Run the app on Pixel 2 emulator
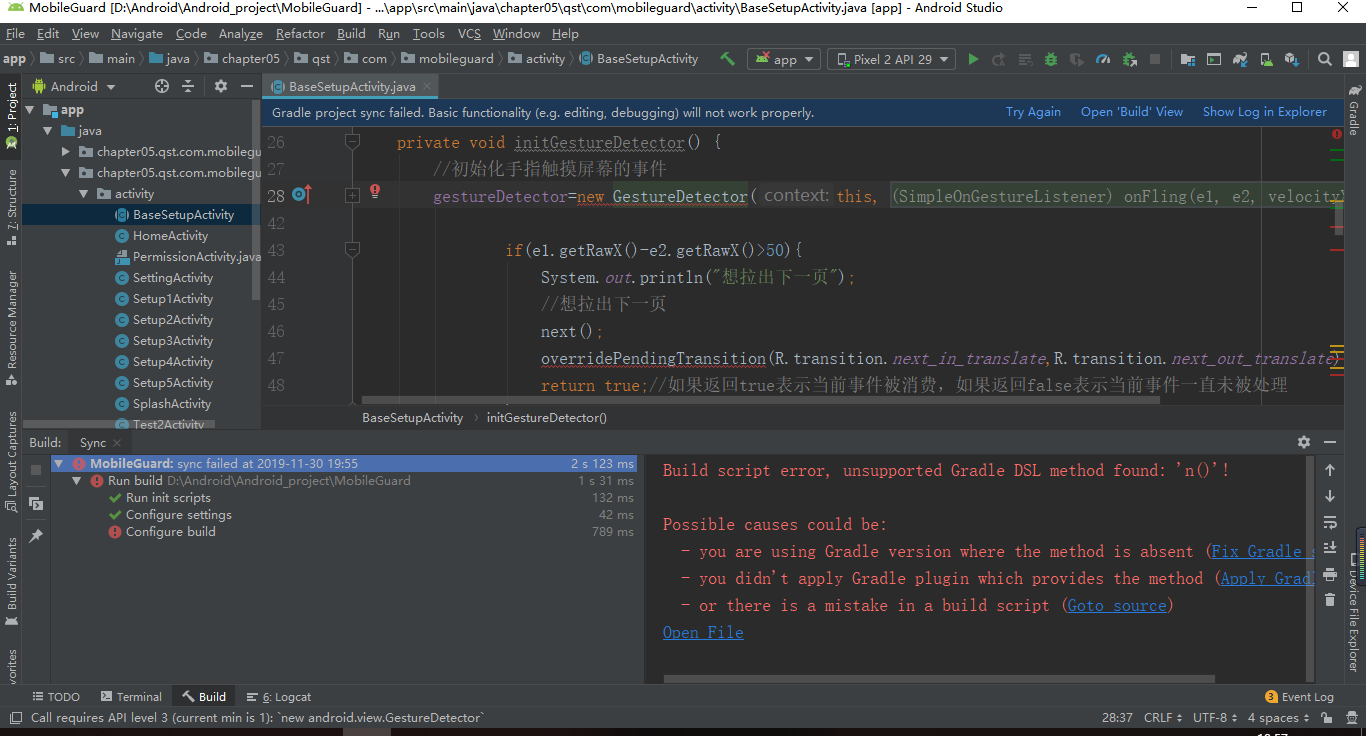This screenshot has height=736, width=1366. tap(973, 58)
